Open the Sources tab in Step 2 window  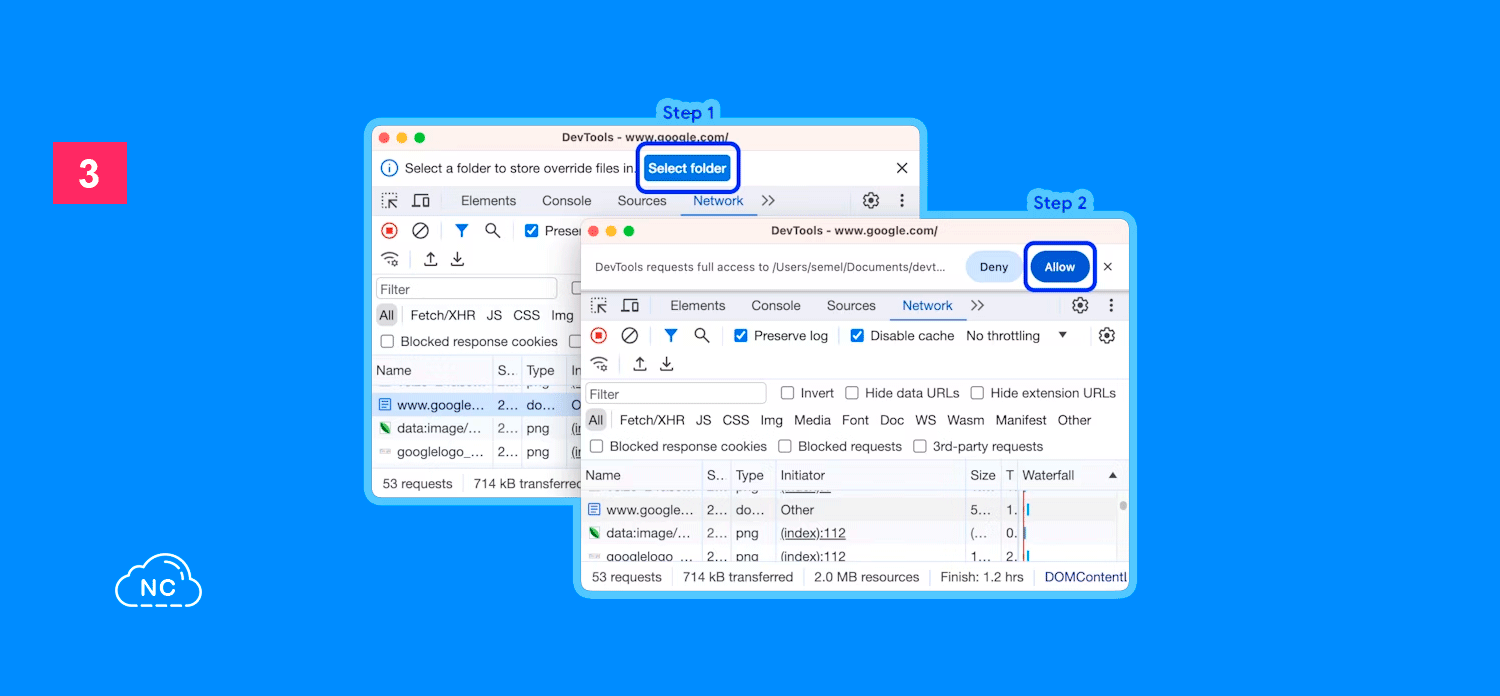851,306
